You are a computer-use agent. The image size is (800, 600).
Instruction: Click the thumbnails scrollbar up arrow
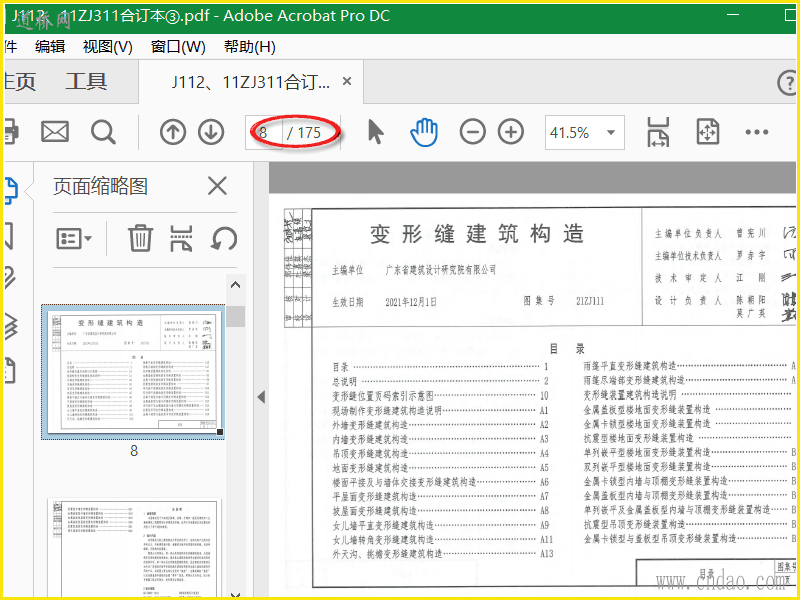click(235, 285)
